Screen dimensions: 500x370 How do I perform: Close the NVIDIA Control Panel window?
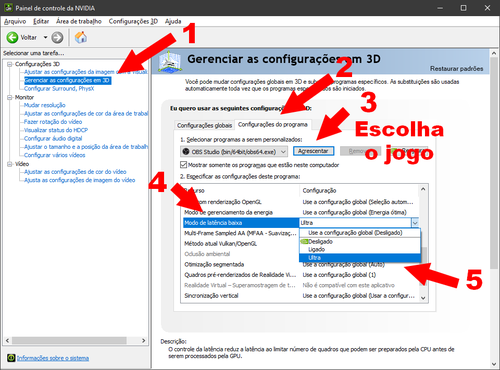coord(487,8)
